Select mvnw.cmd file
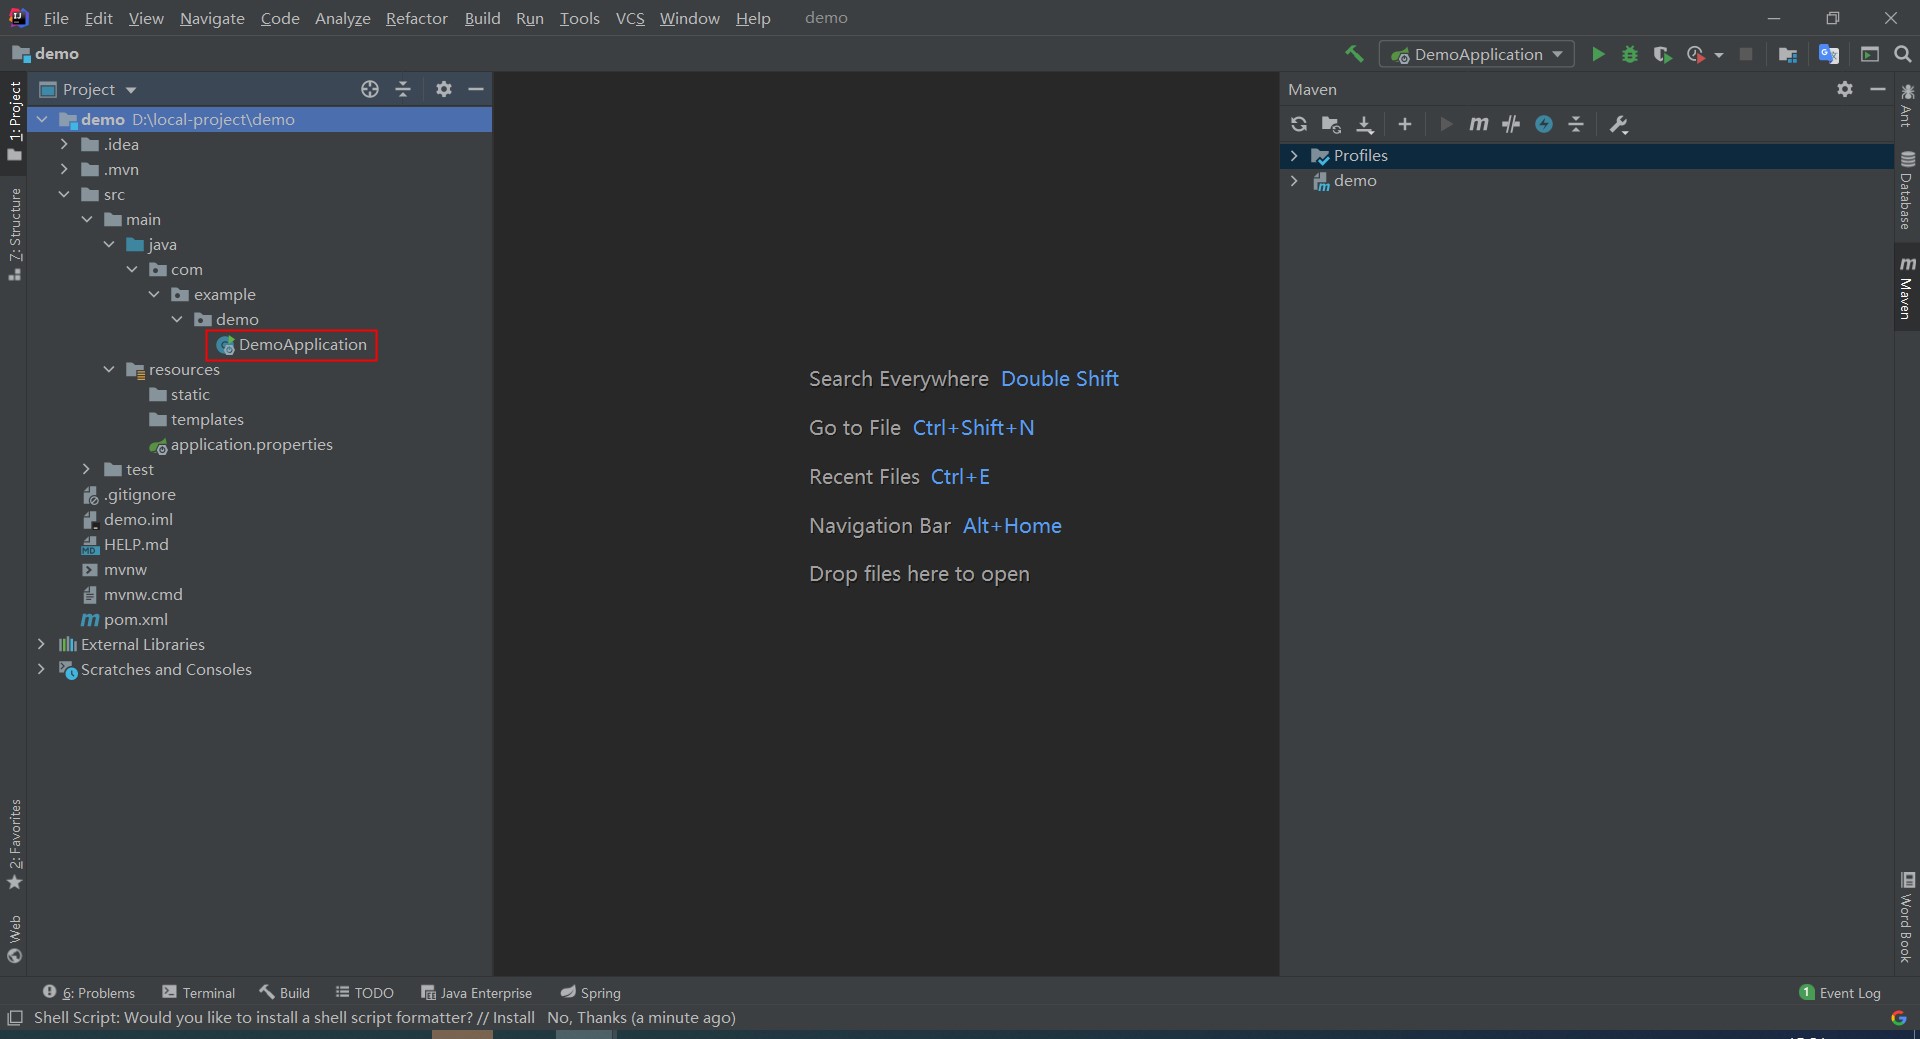Screen dimensions: 1920x1039 click(x=132, y=594)
